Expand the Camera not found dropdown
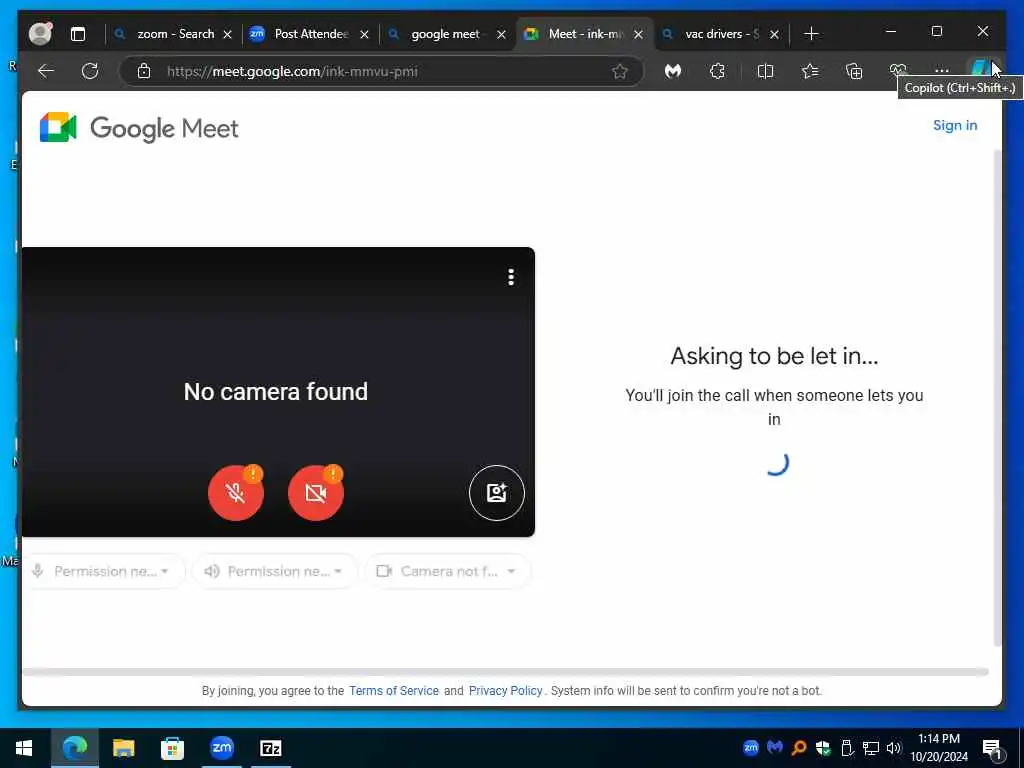 click(x=447, y=571)
